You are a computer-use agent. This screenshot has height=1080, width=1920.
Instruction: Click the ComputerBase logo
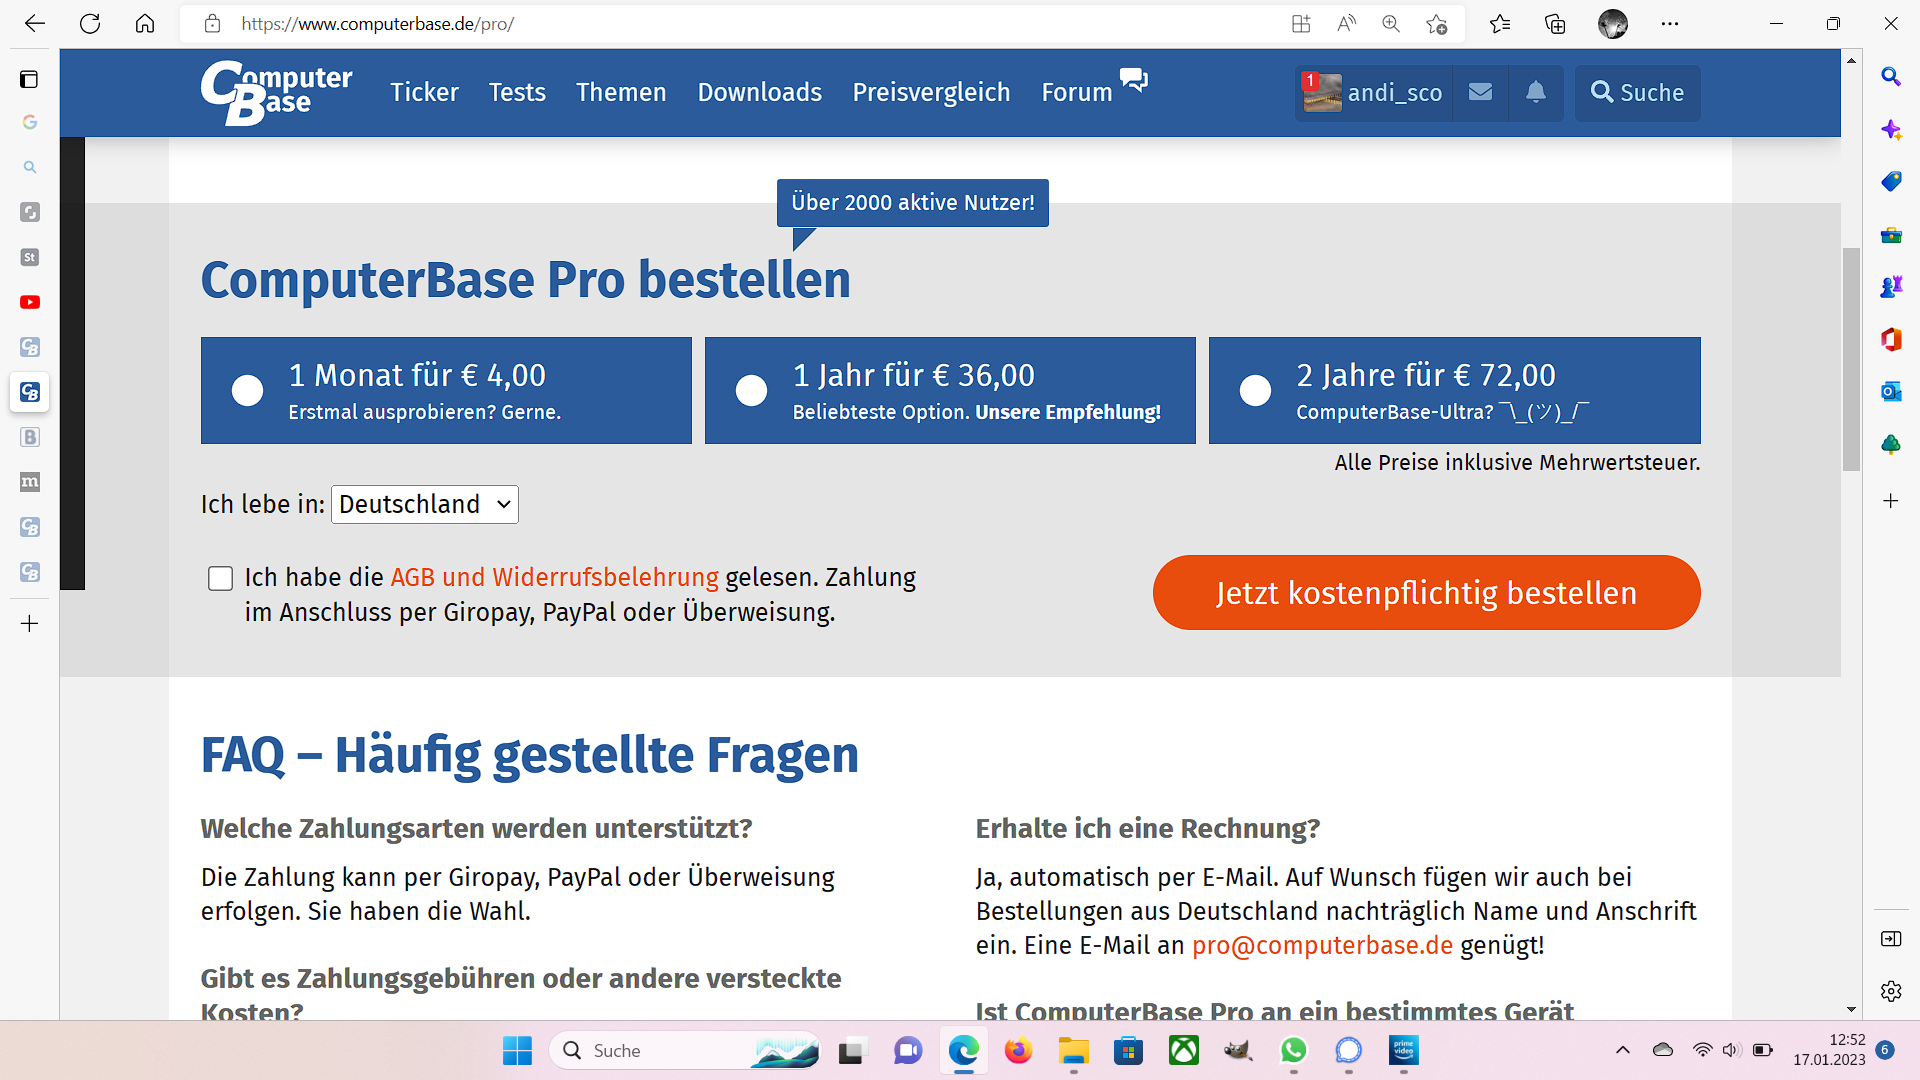(x=276, y=92)
